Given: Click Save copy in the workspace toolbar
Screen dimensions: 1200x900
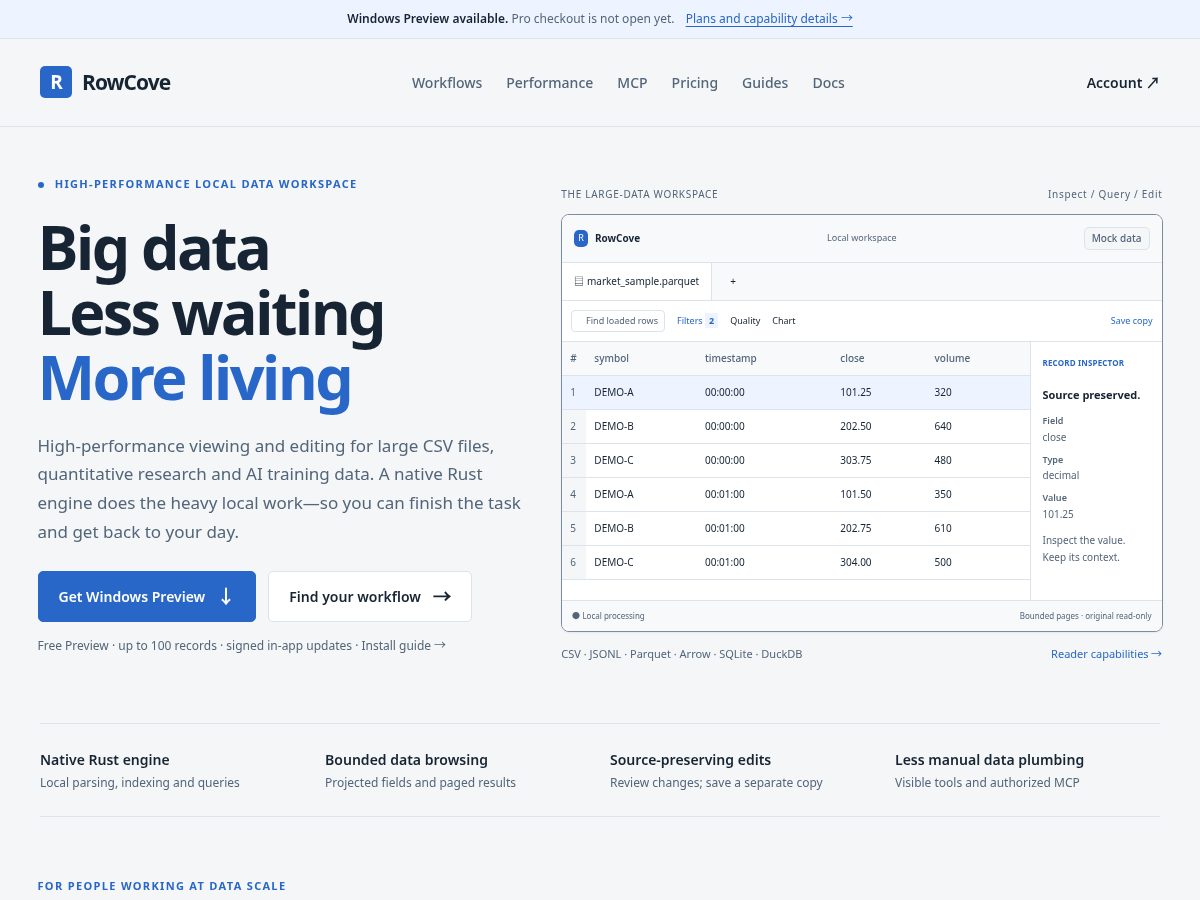Looking at the screenshot, I should pos(1131,321).
